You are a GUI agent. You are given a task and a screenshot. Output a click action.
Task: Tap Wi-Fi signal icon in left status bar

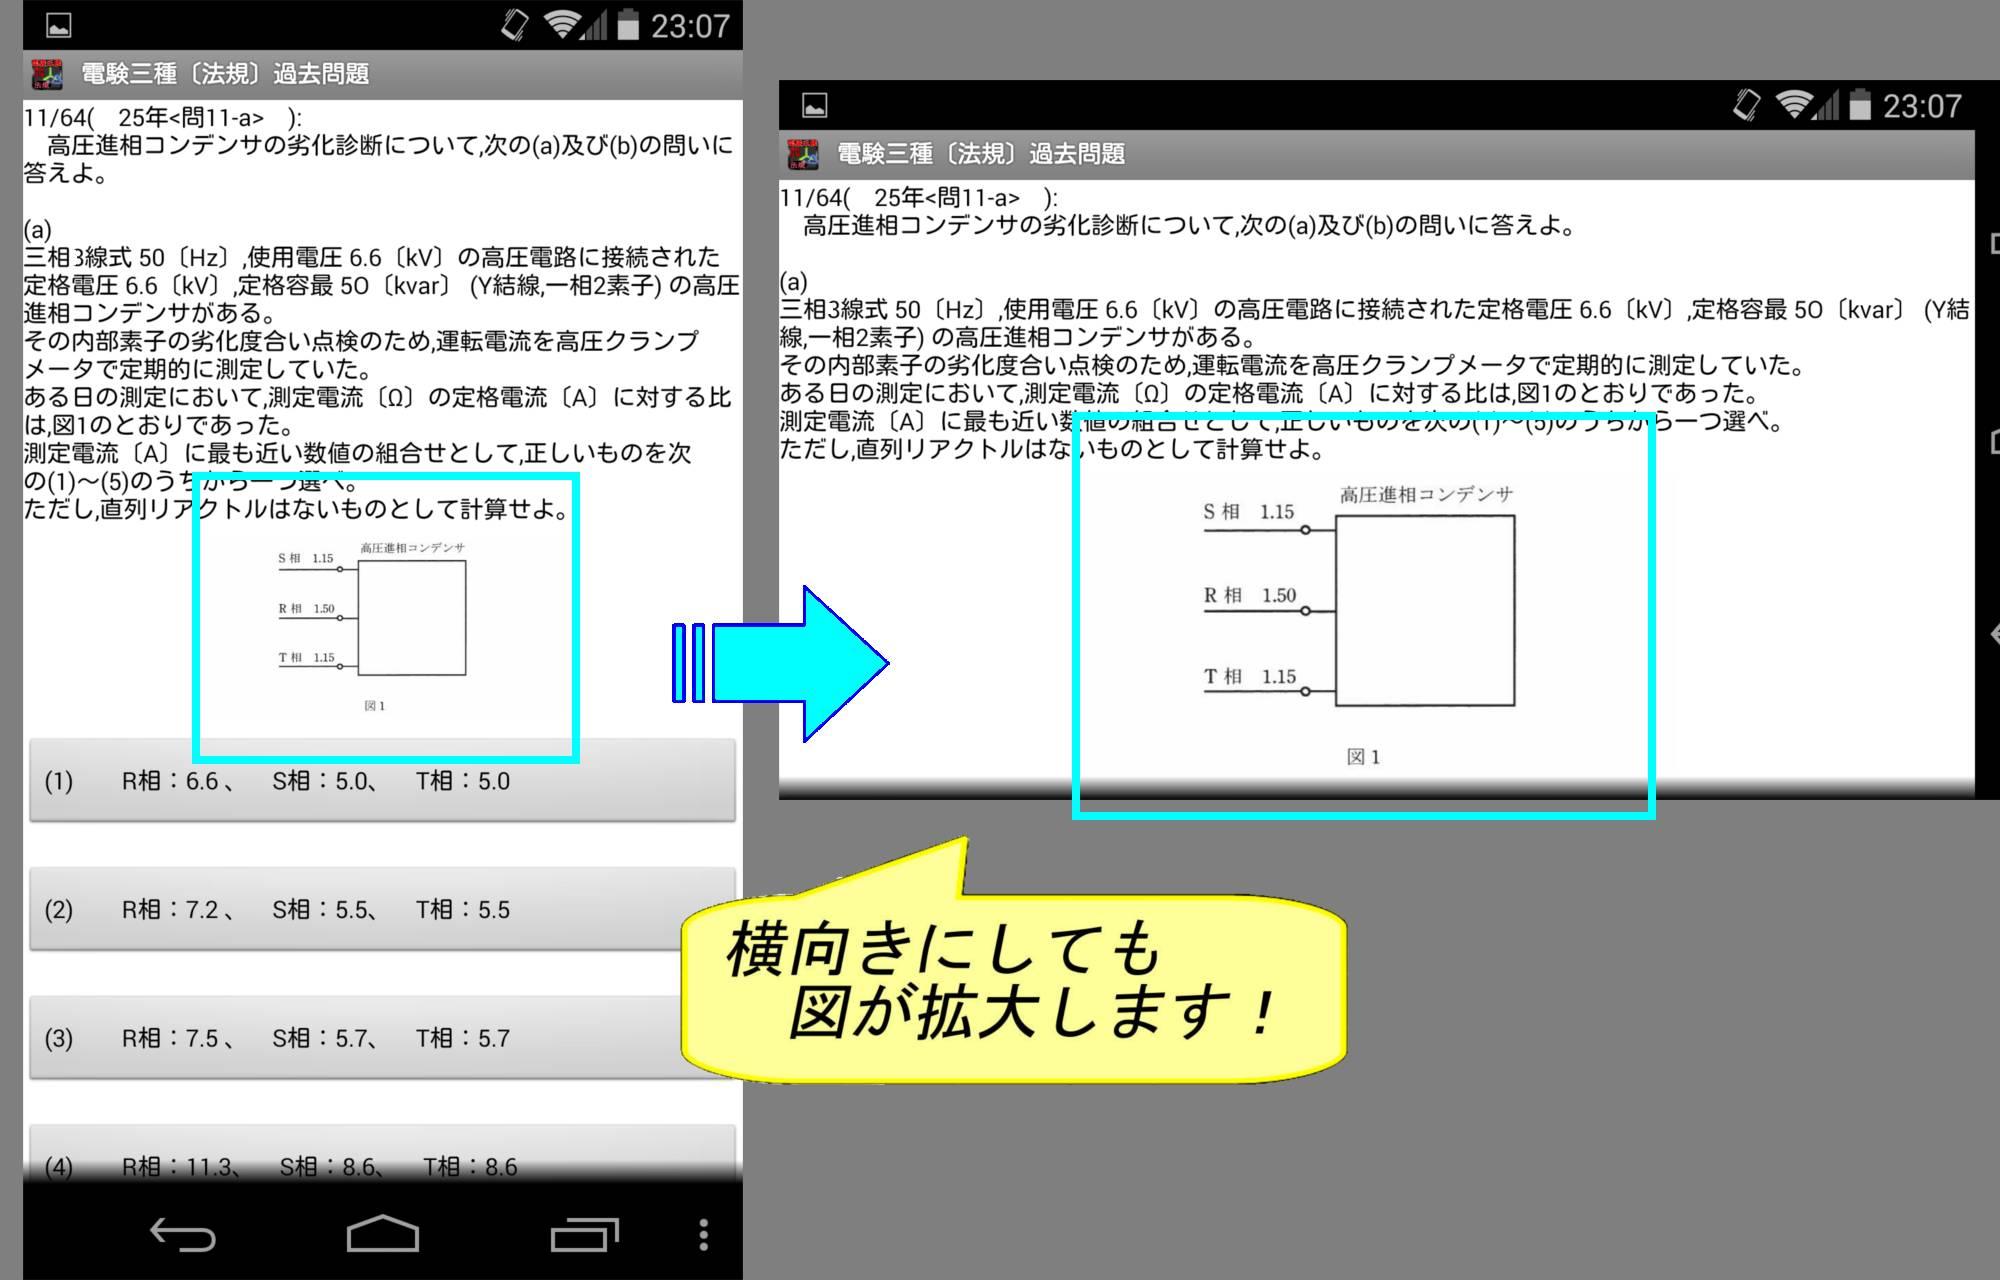click(564, 25)
